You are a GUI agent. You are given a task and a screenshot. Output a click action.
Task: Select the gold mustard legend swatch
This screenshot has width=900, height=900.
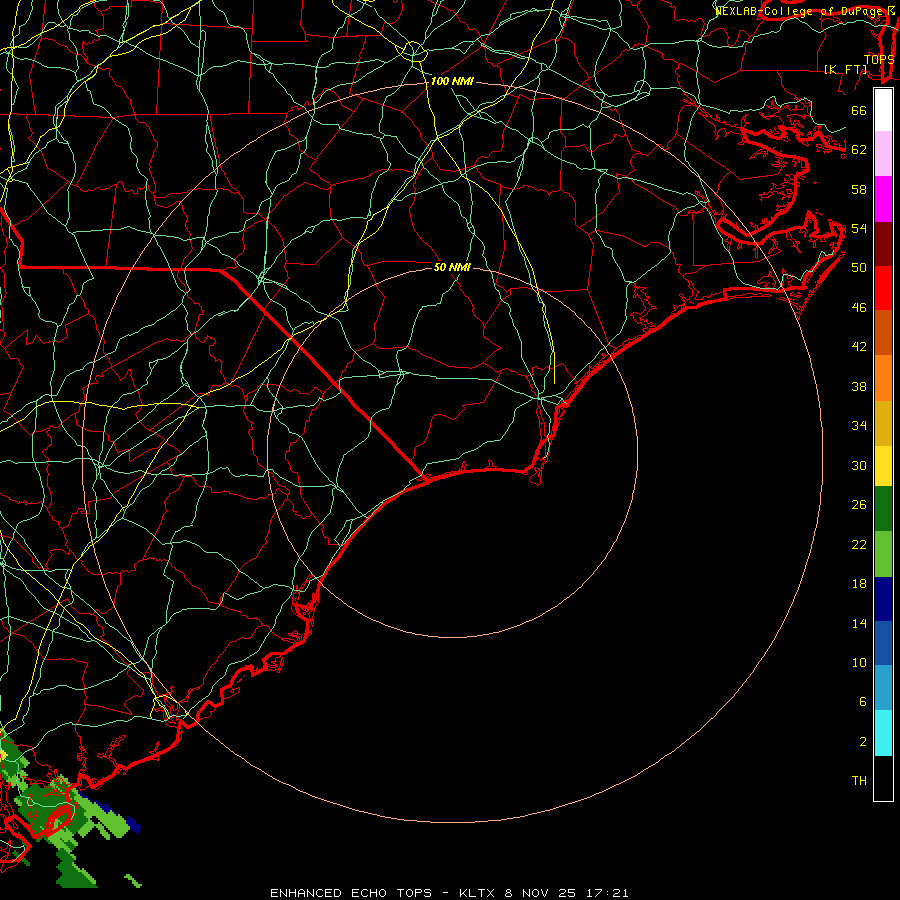[x=883, y=423]
